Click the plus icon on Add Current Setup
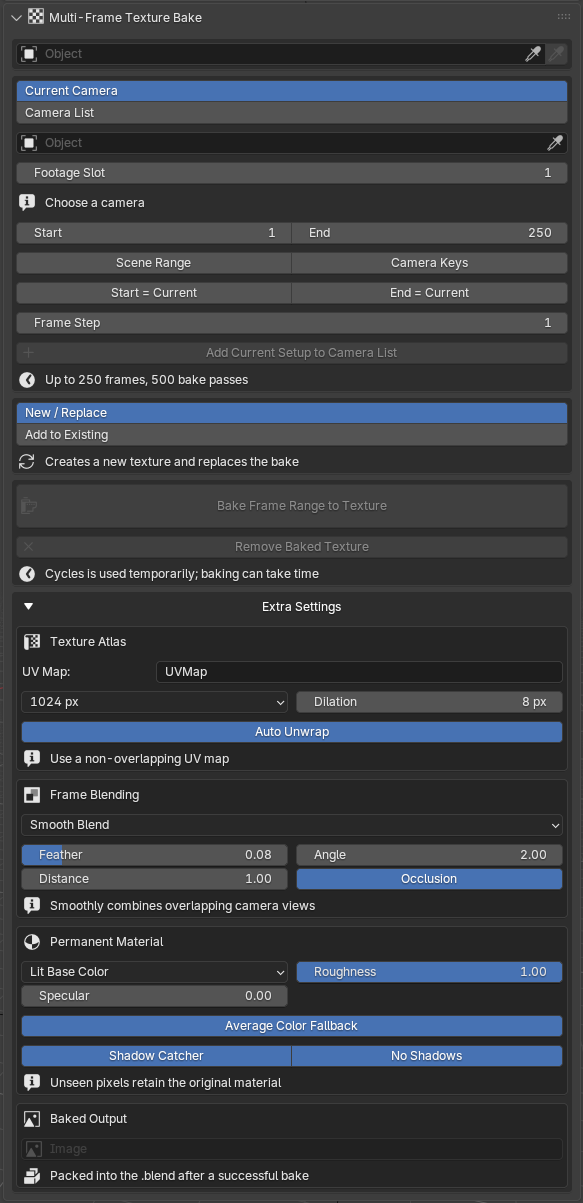The height and width of the screenshot is (1203, 583). 29,353
